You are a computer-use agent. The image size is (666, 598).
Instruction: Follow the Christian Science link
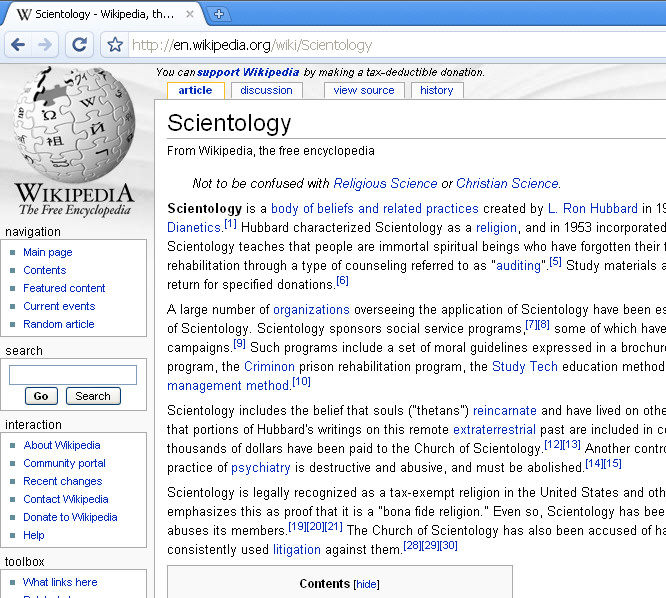[507, 183]
